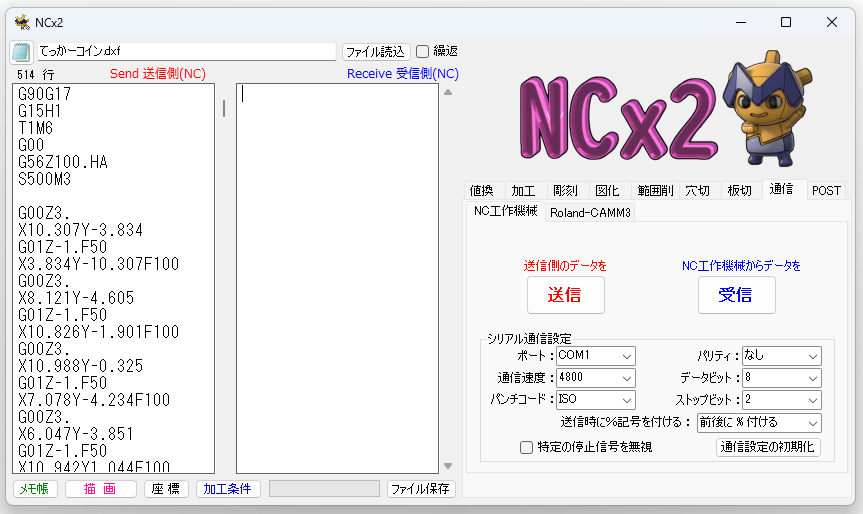Click the filename field てっかーコイン.dxf
The height and width of the screenshot is (514, 863).
click(187, 52)
